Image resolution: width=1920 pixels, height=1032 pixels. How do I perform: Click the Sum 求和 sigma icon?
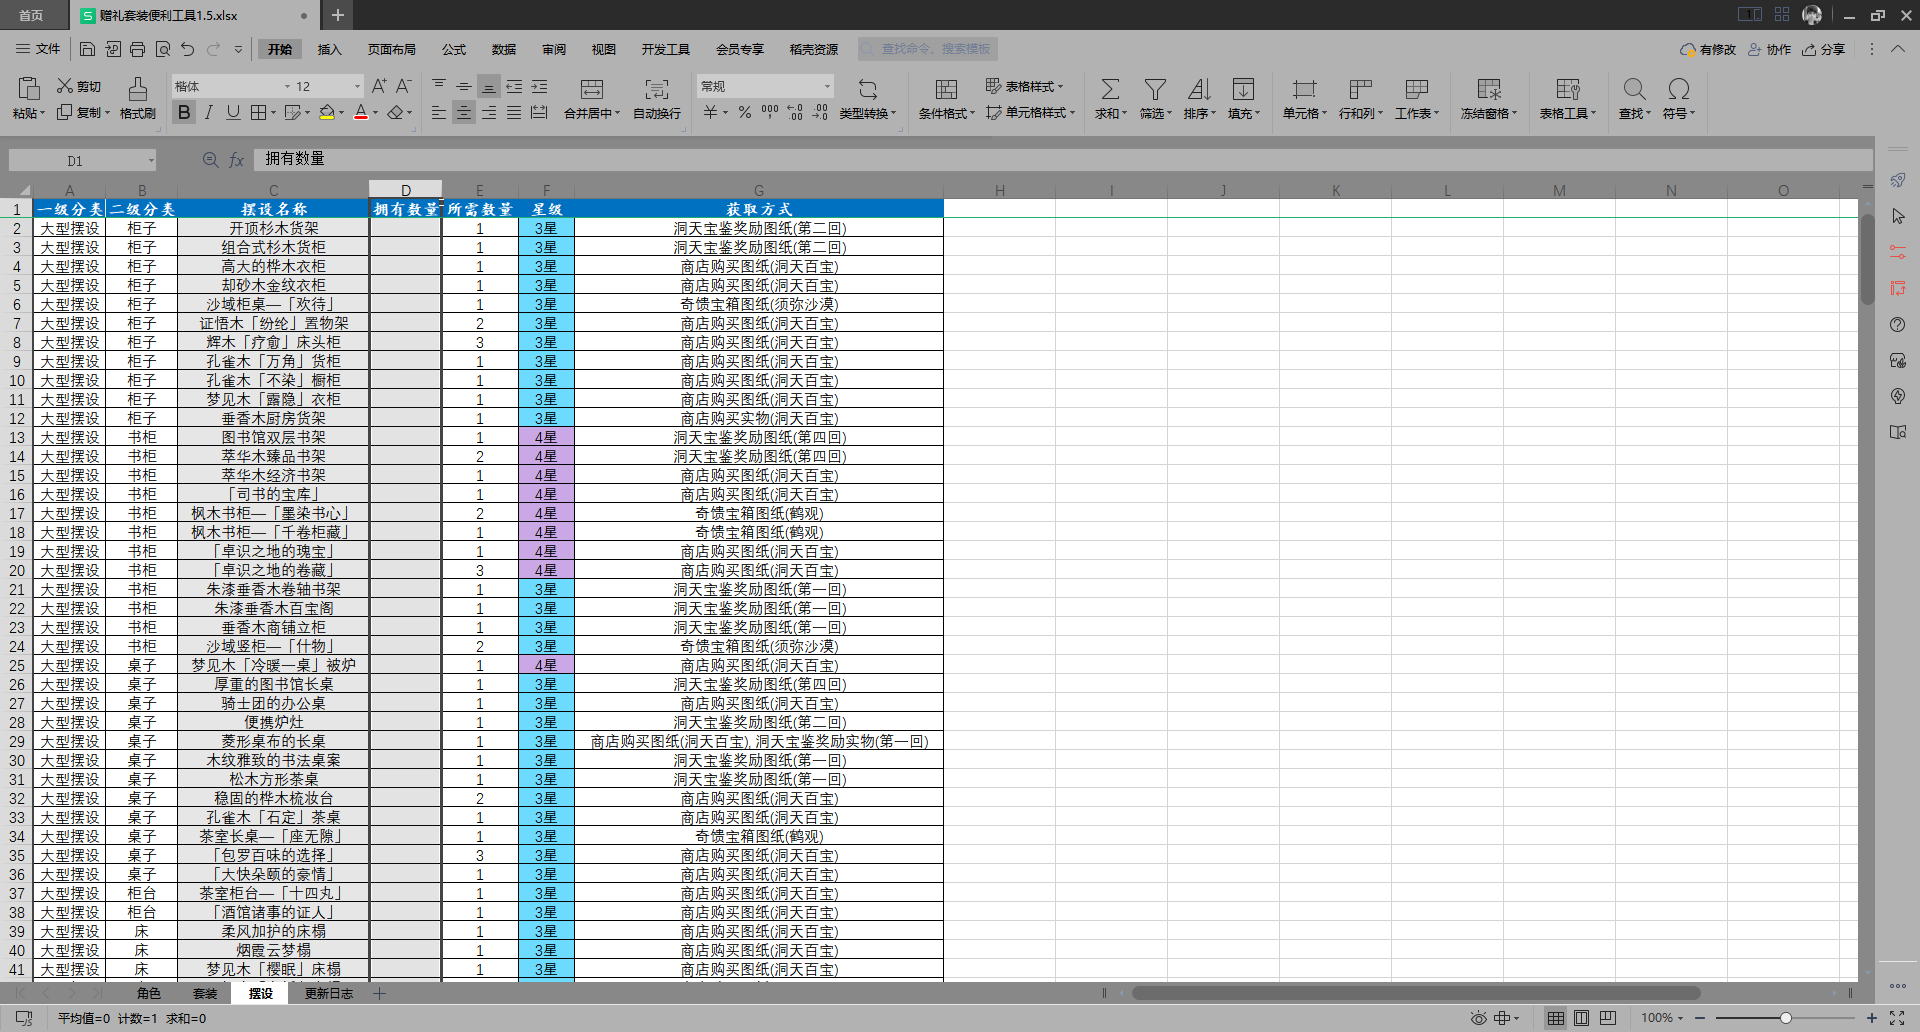[x=1110, y=89]
